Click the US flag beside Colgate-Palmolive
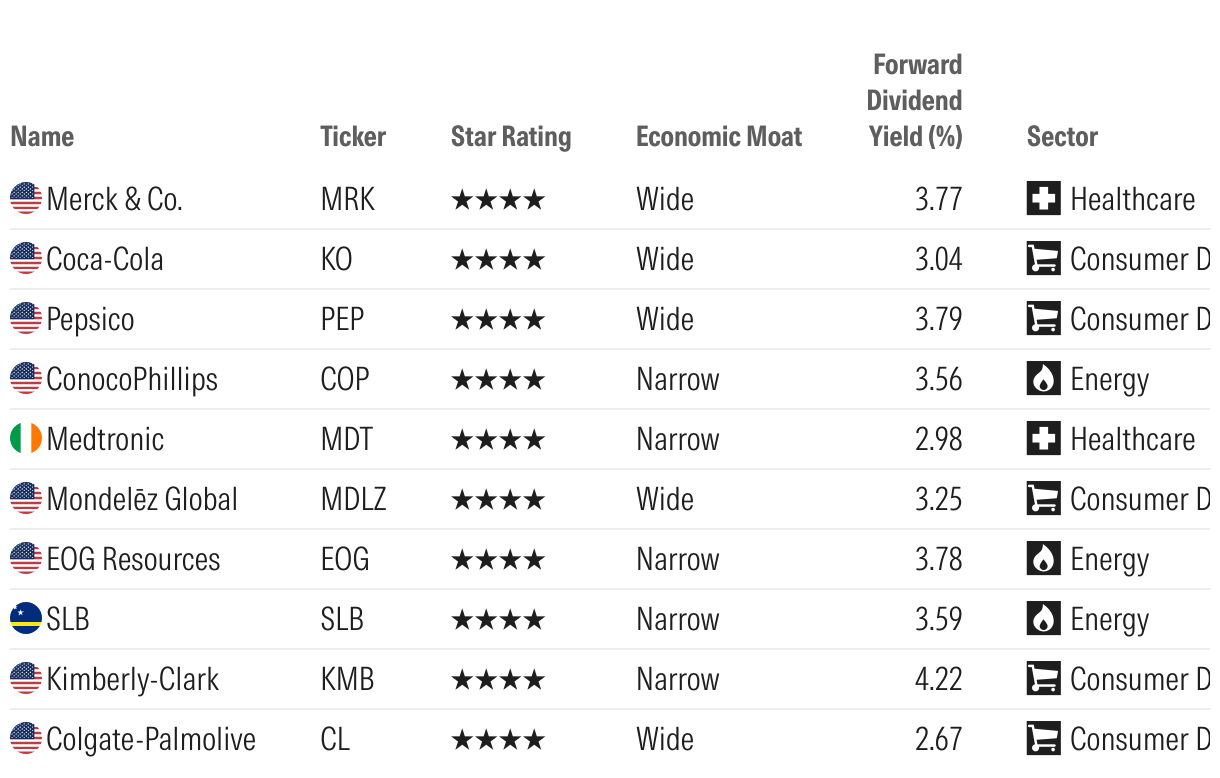Image resolution: width=1220 pixels, height=778 pixels. 26,739
